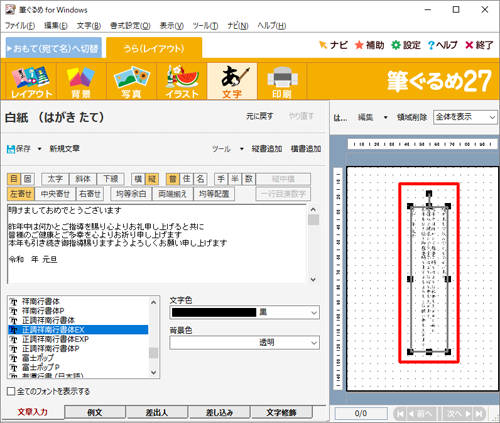Click text area scroll down arrow

coord(313,279)
